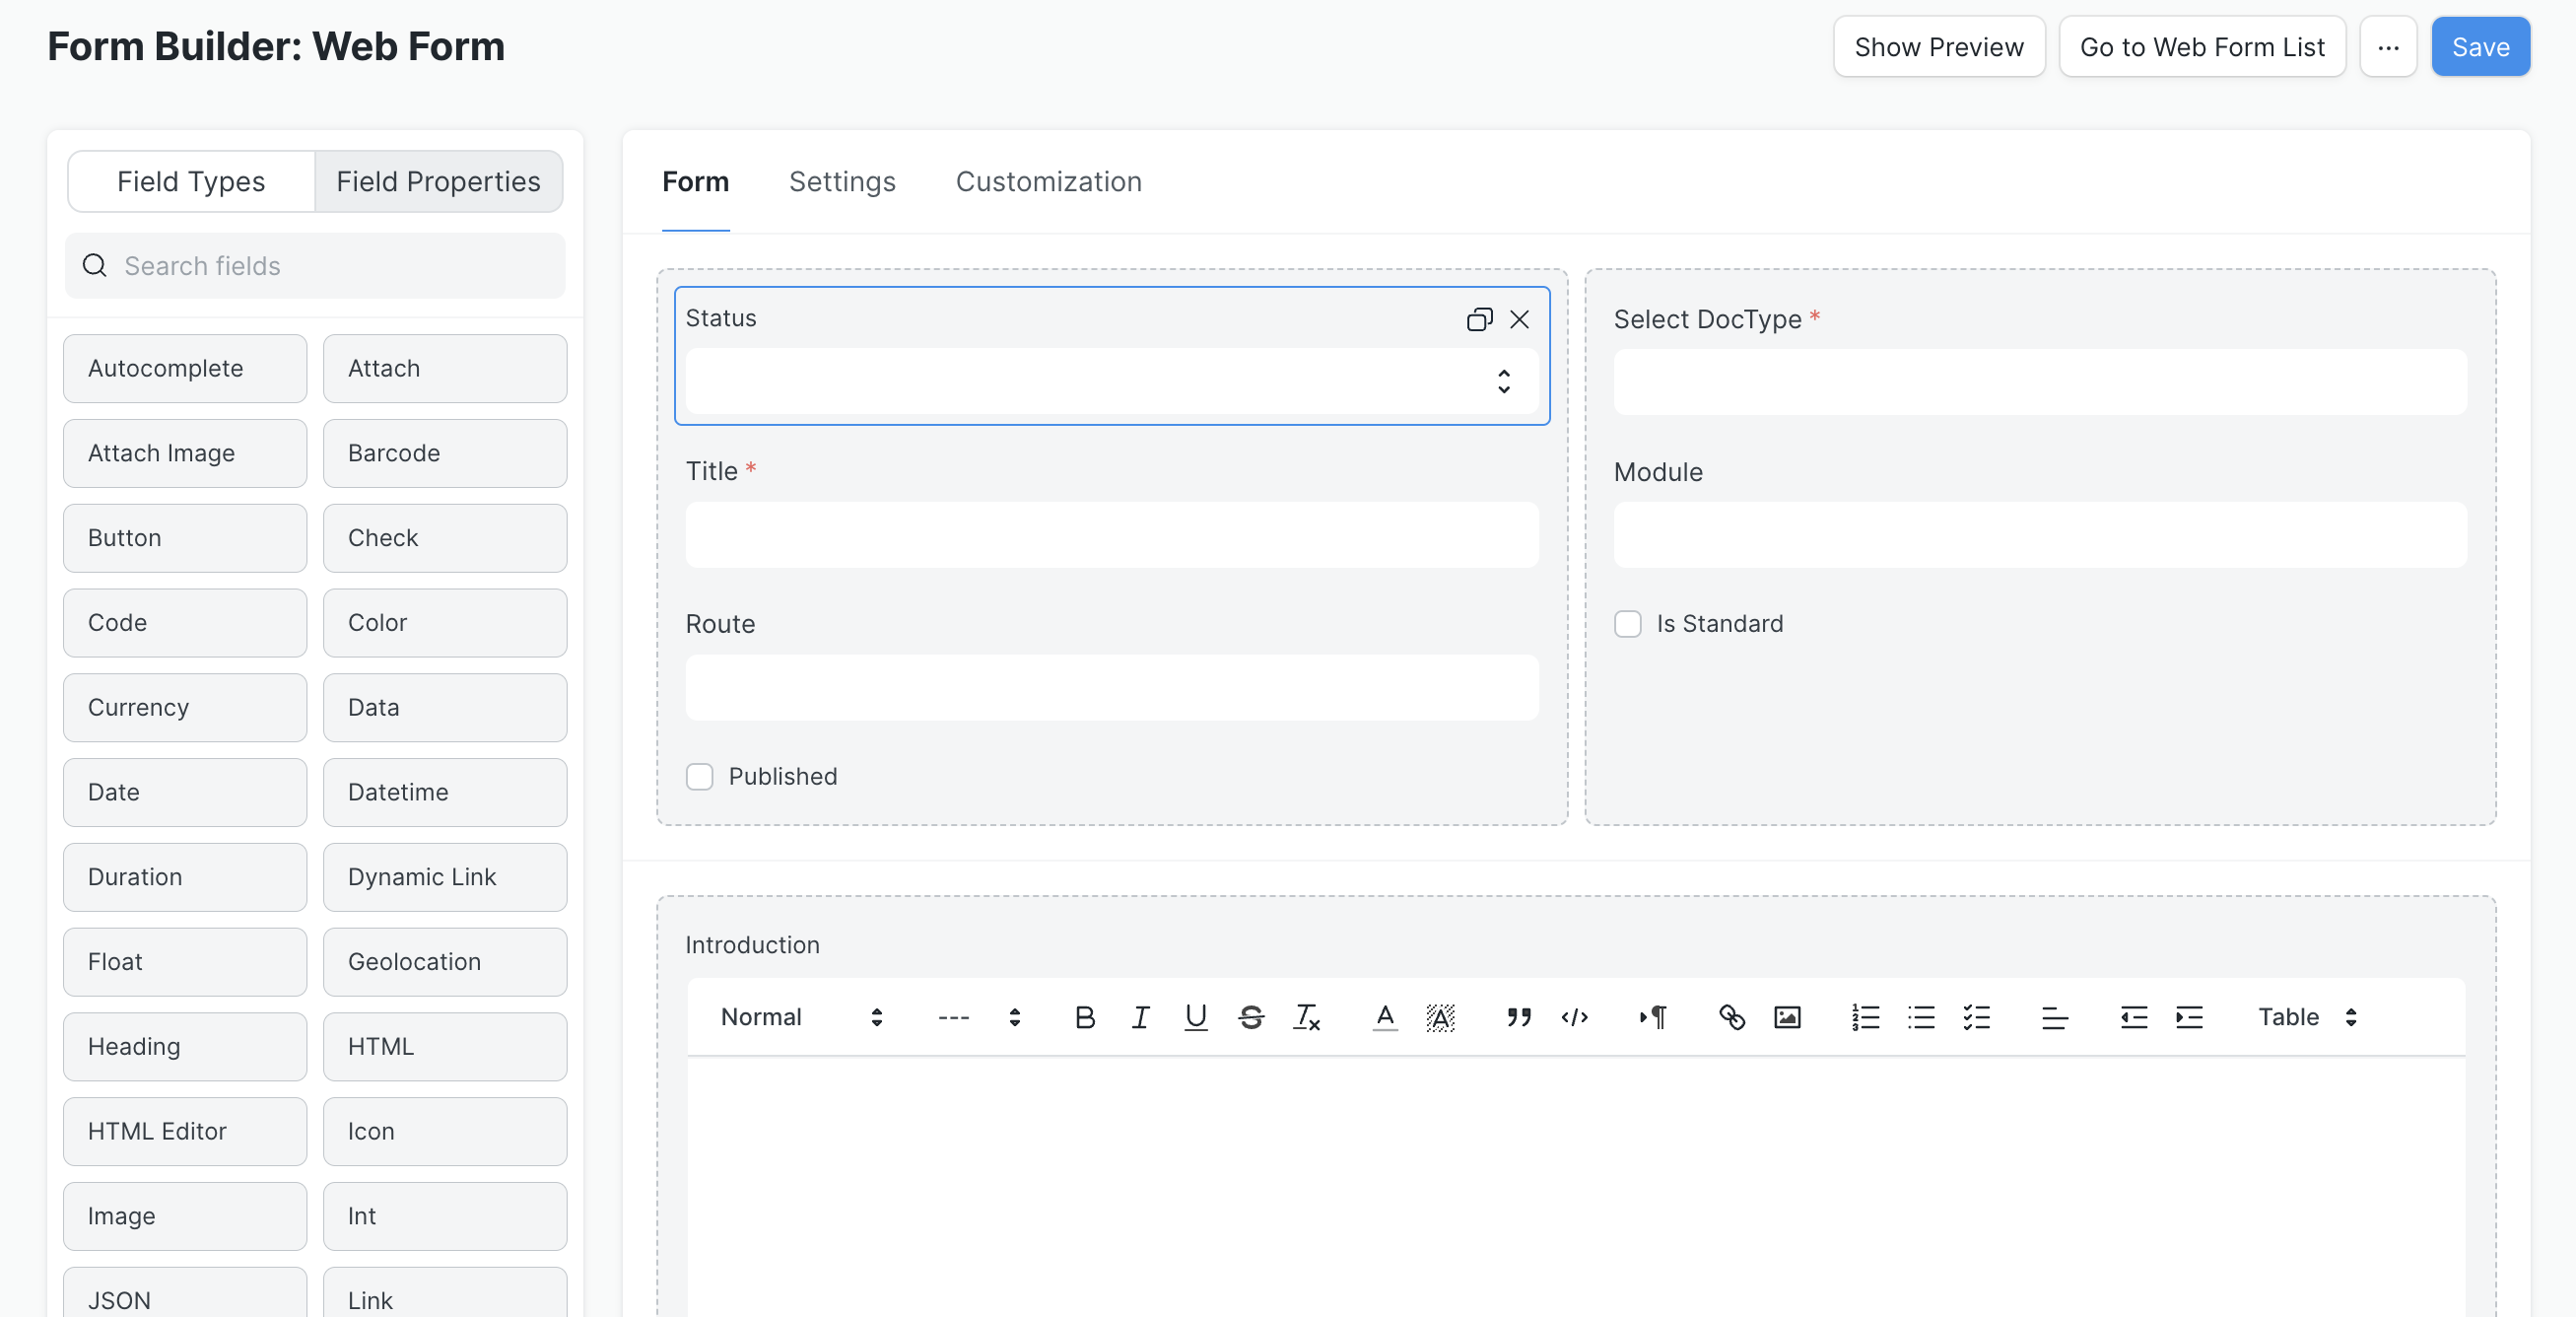Click the Insert Image icon

[1787, 1016]
